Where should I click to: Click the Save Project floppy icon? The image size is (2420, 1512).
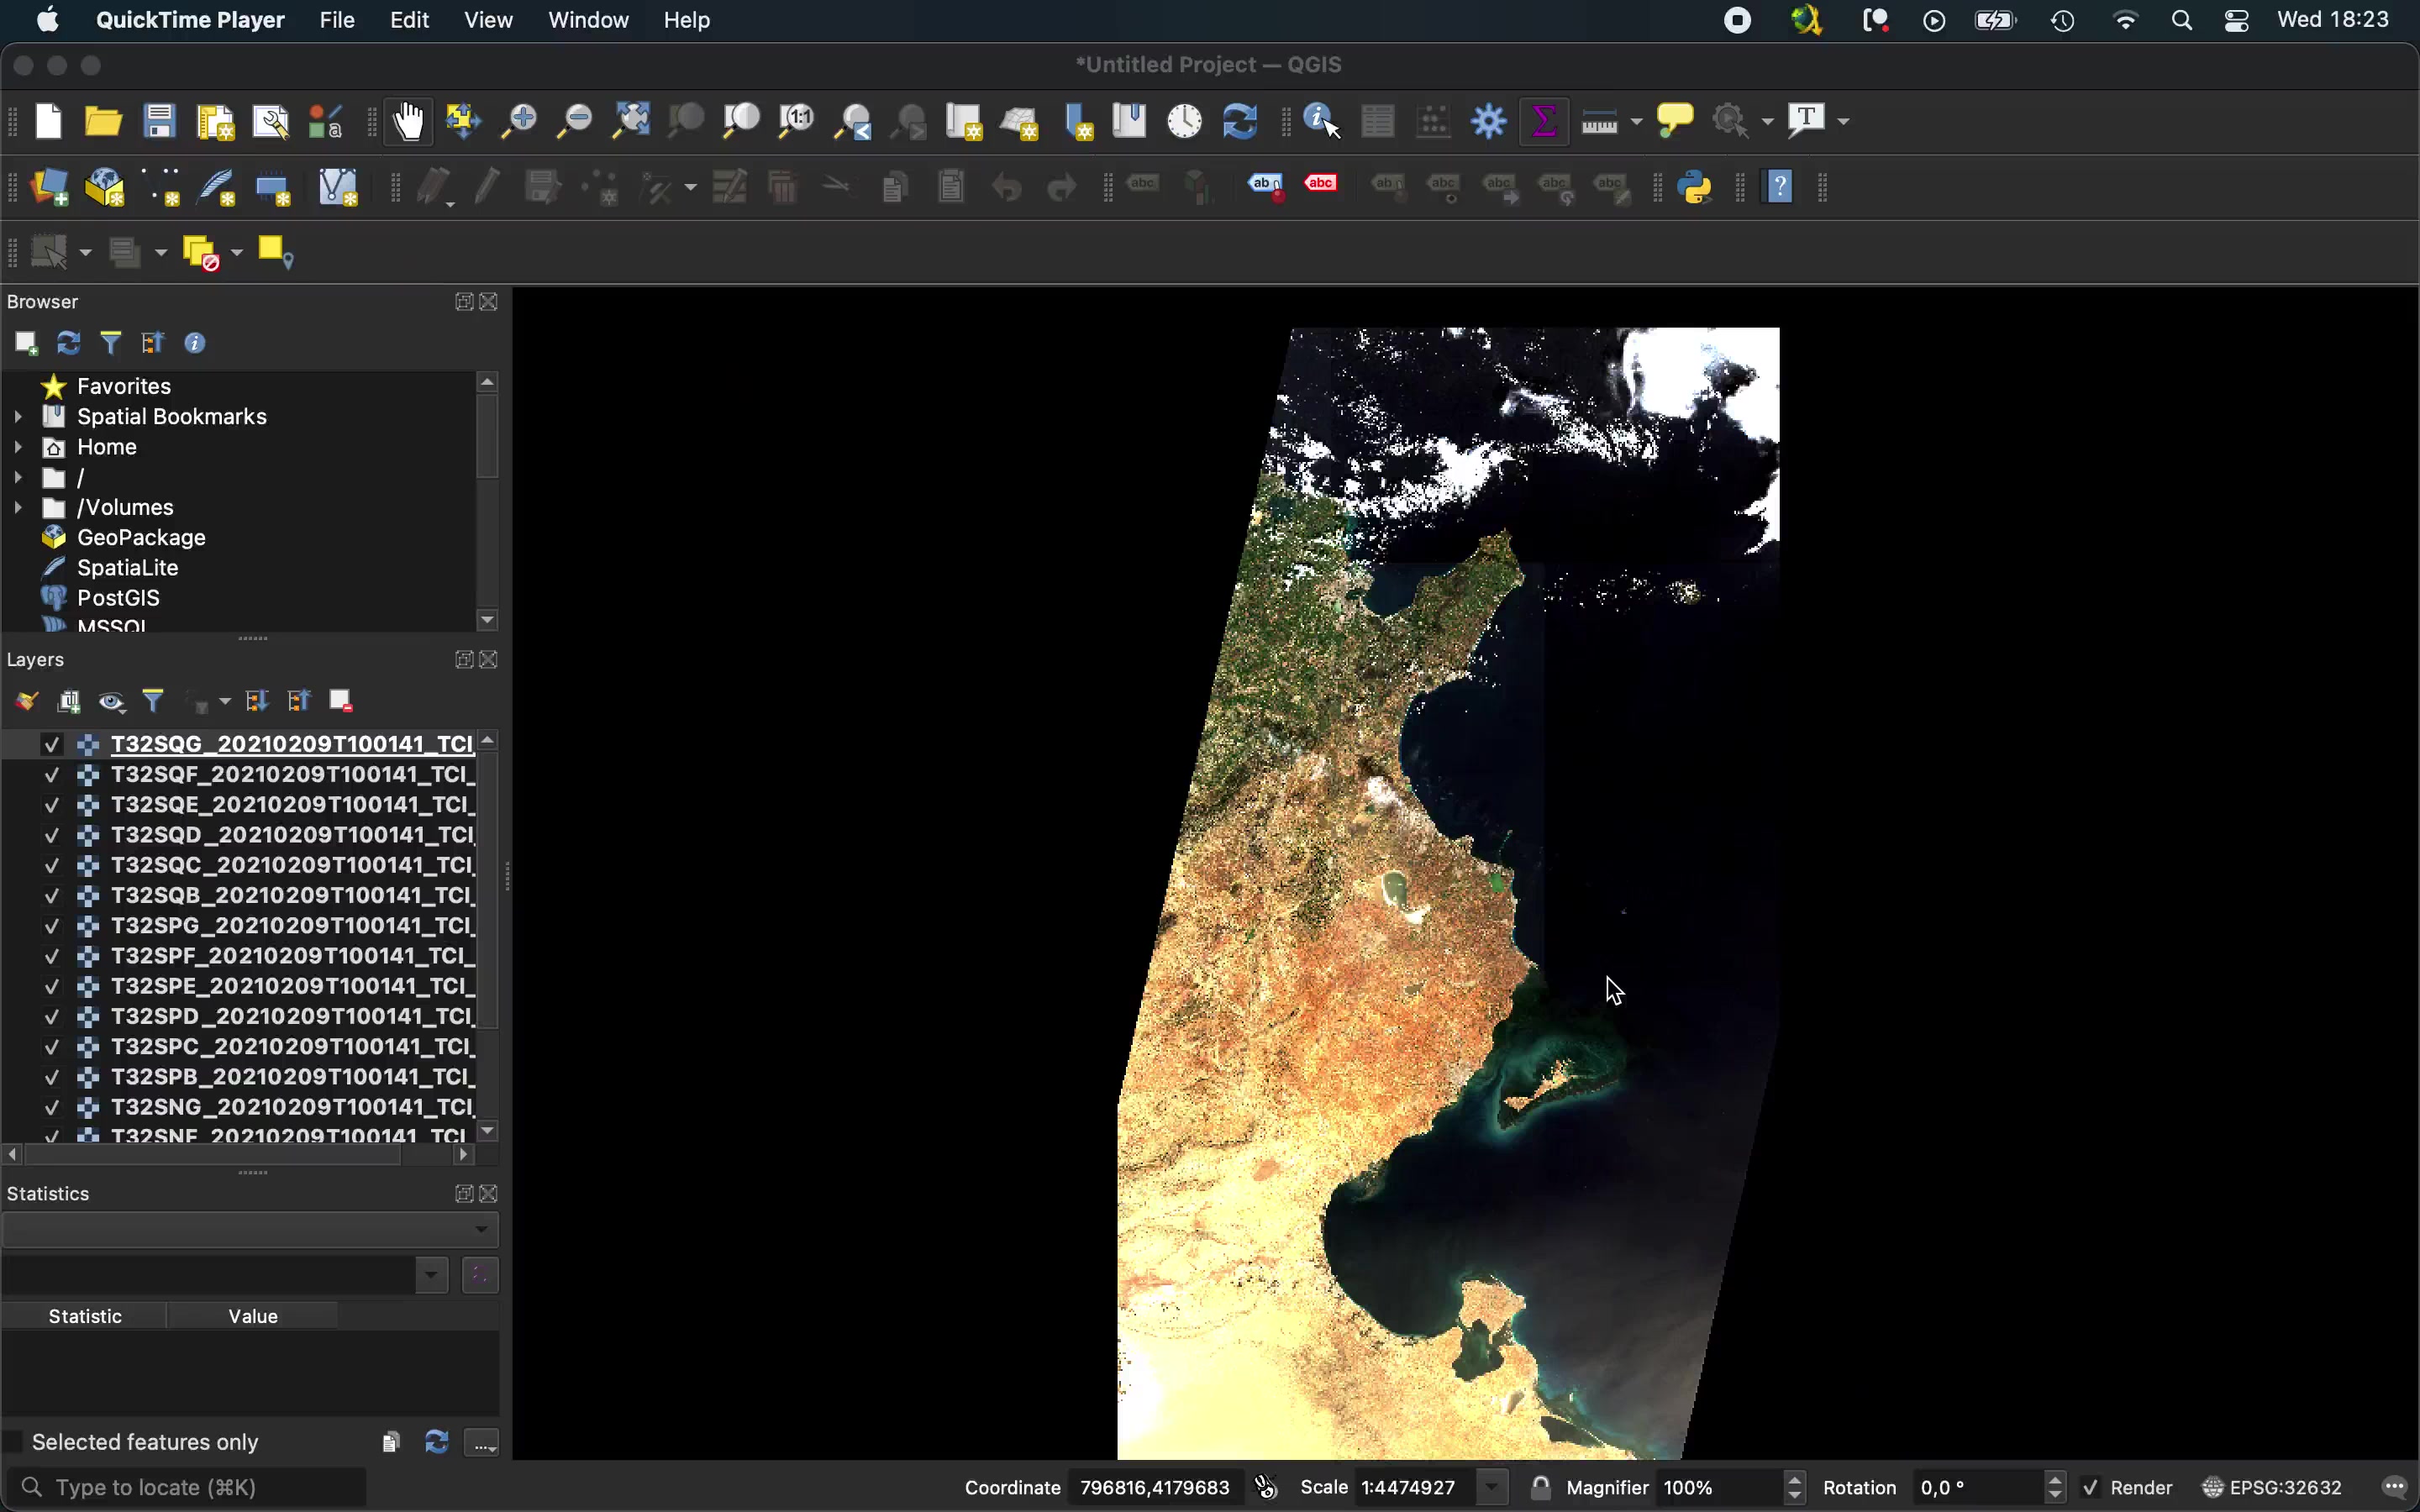click(160, 122)
